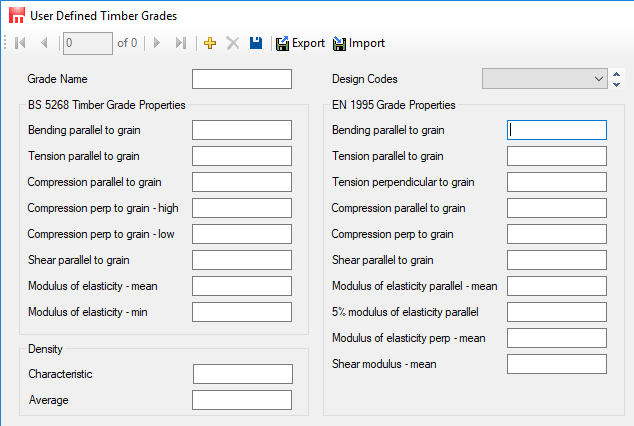Click 'BS 5268 Timber Grade Properties' group title
This screenshot has height=426, width=634.
[107, 105]
